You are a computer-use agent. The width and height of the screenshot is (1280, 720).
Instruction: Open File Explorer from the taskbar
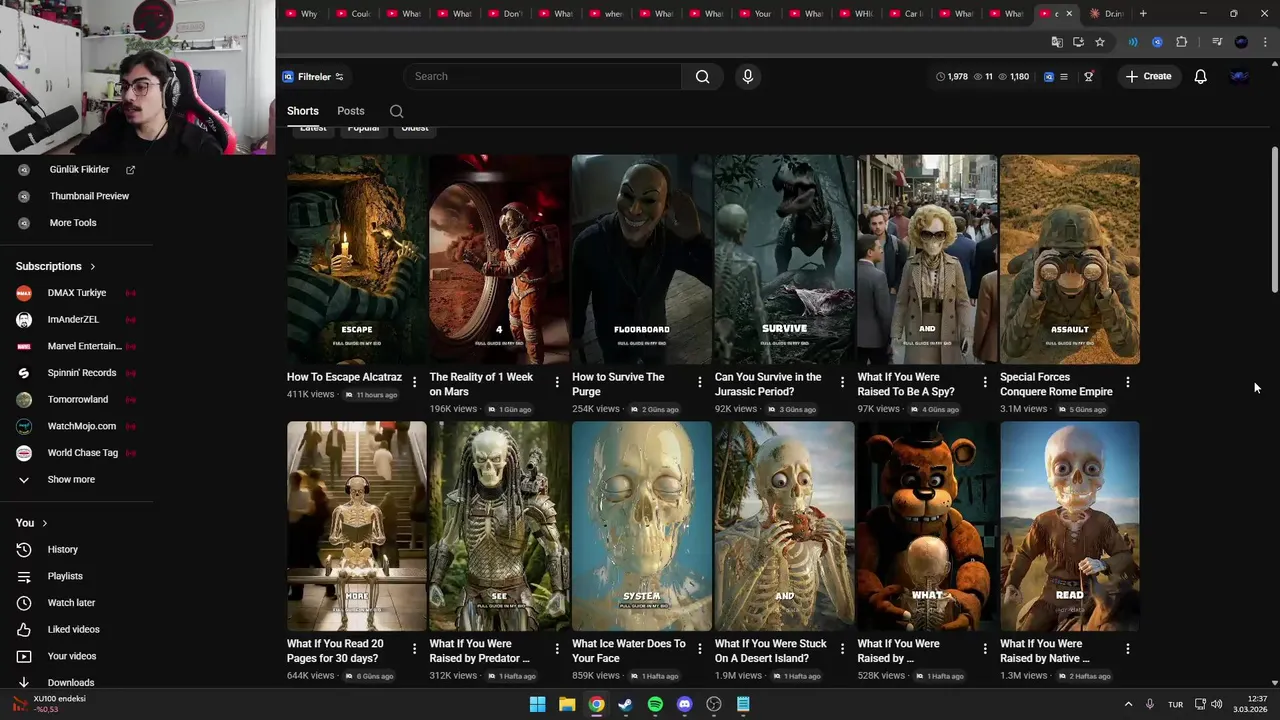pos(567,704)
